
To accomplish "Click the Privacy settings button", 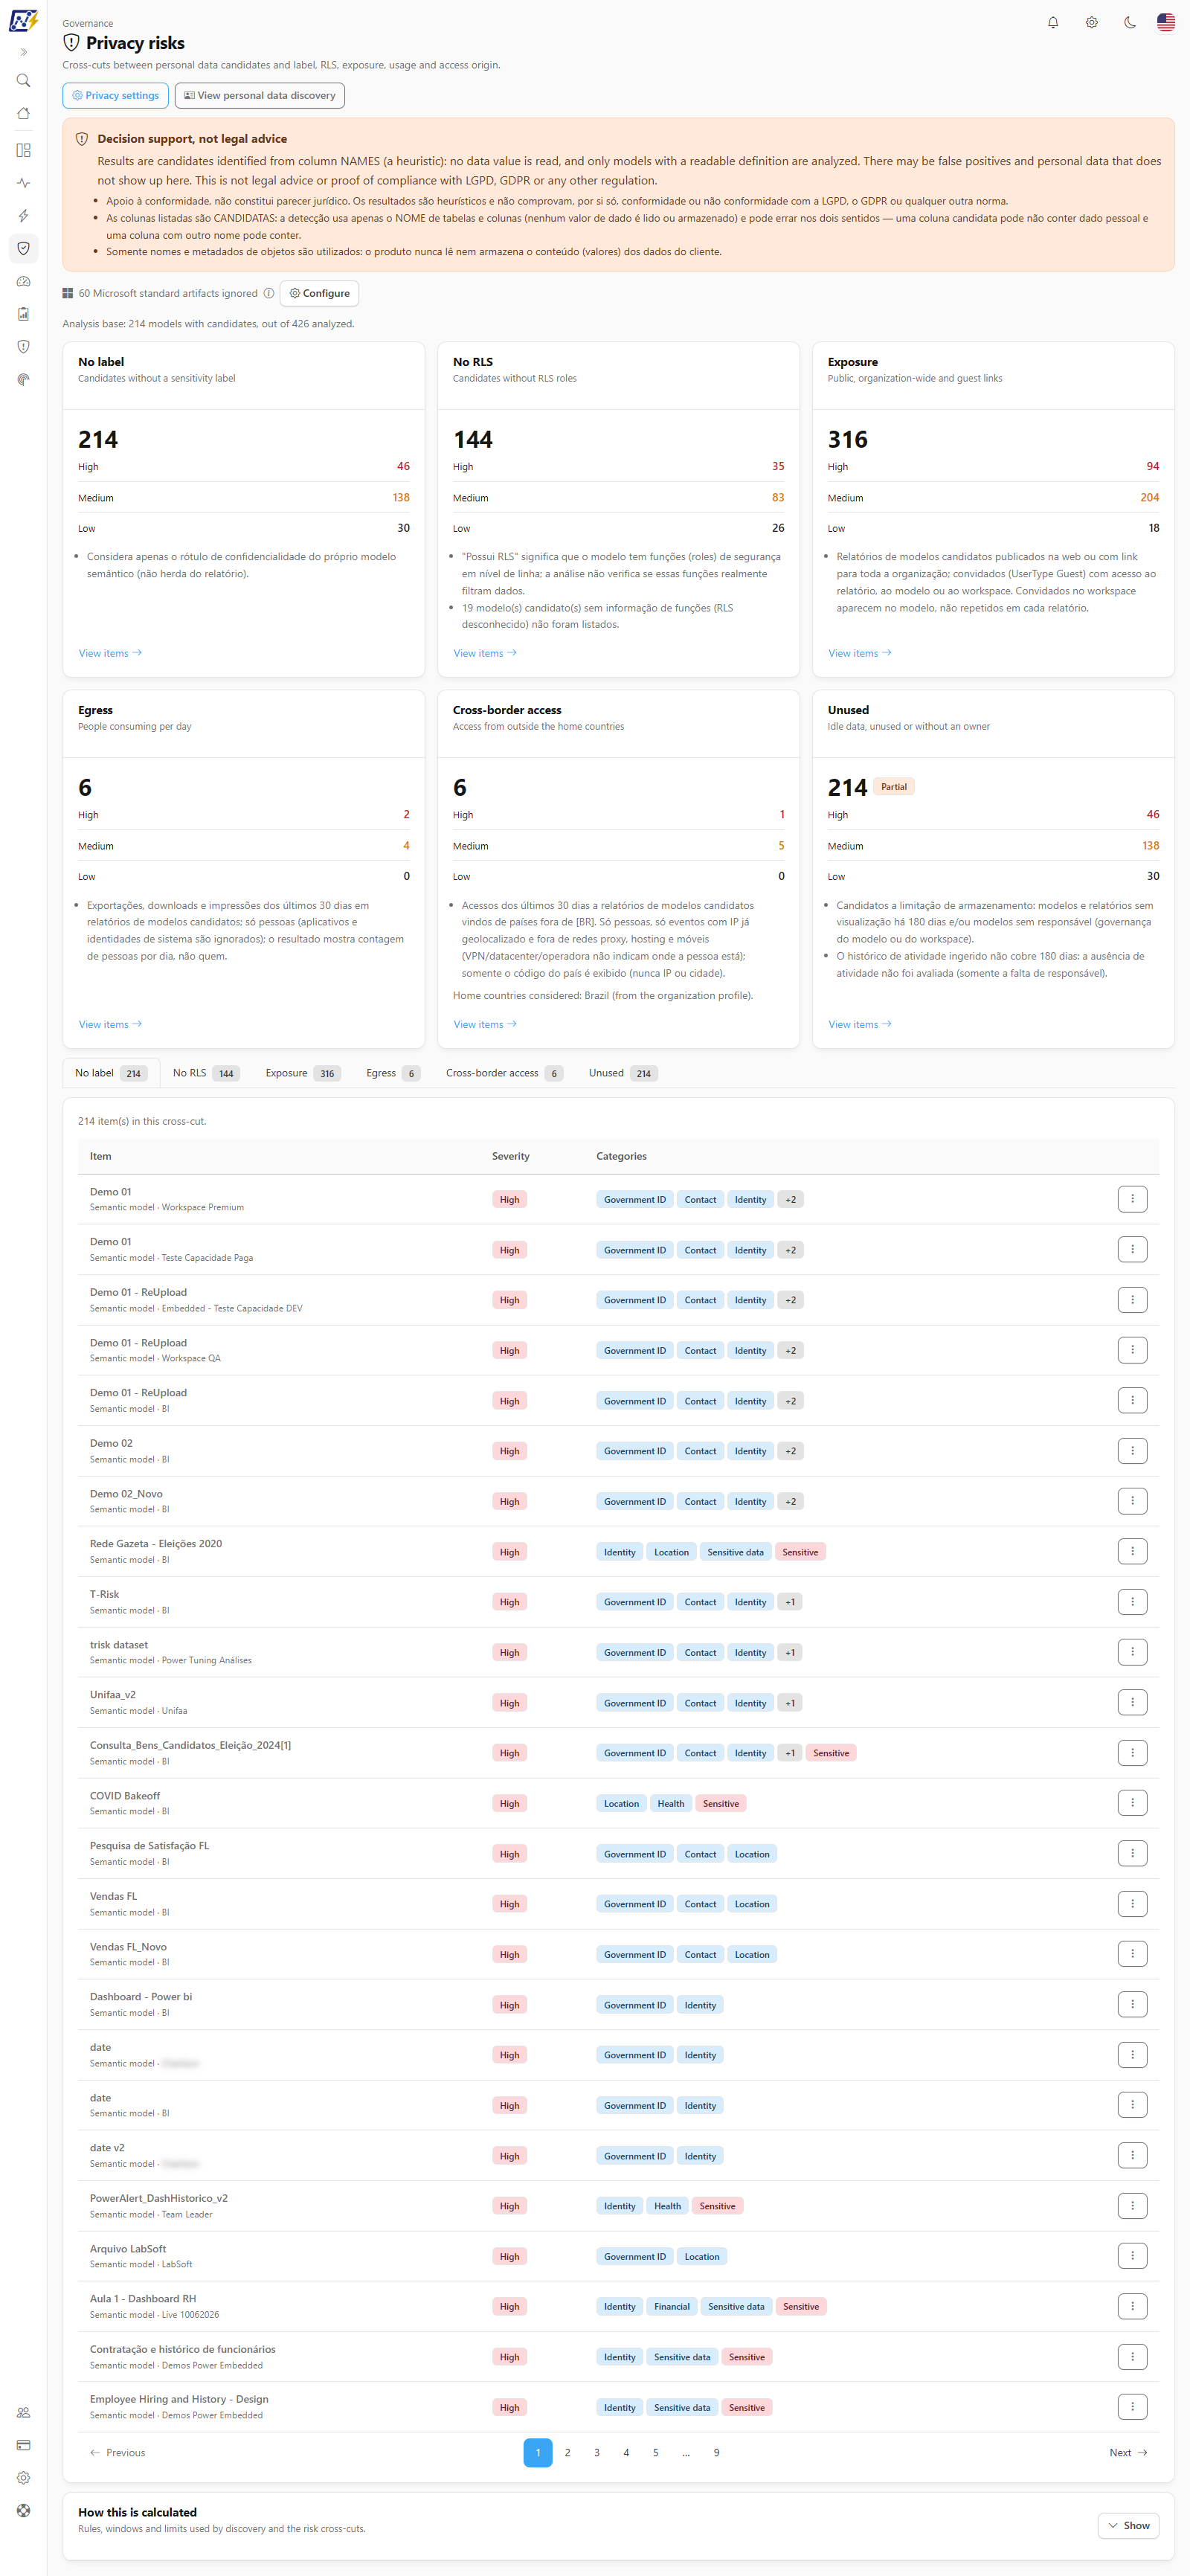I will tap(115, 96).
